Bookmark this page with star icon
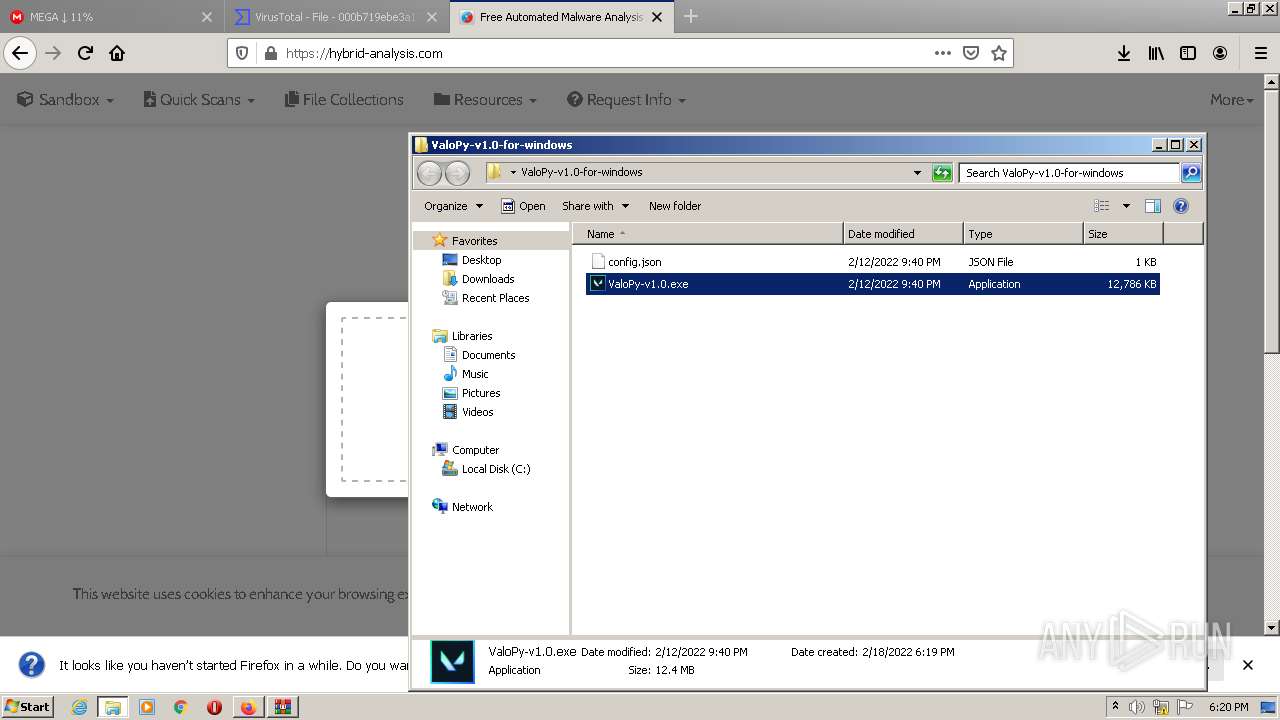The width and height of the screenshot is (1280, 720). 998,53
